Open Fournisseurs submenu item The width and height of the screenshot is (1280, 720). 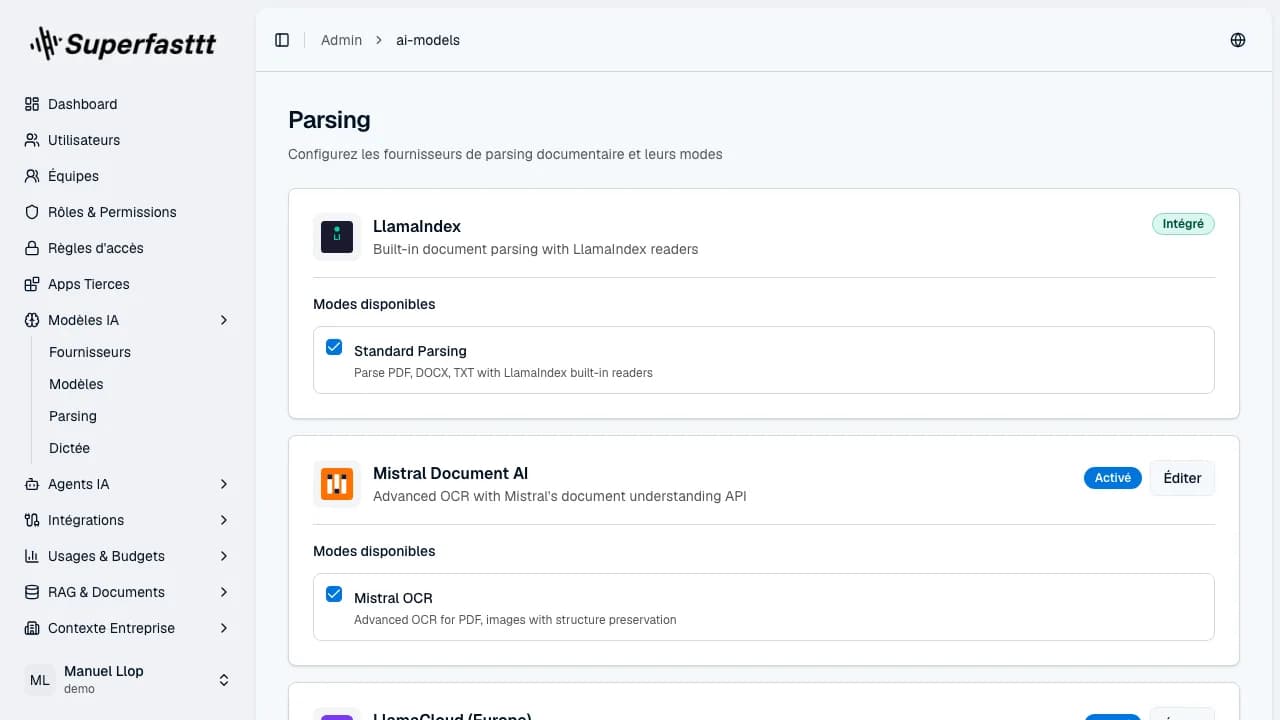coord(90,352)
